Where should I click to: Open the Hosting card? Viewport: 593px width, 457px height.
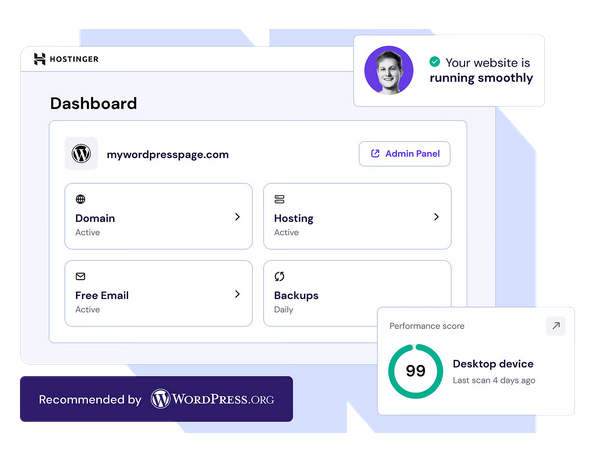[357, 216]
